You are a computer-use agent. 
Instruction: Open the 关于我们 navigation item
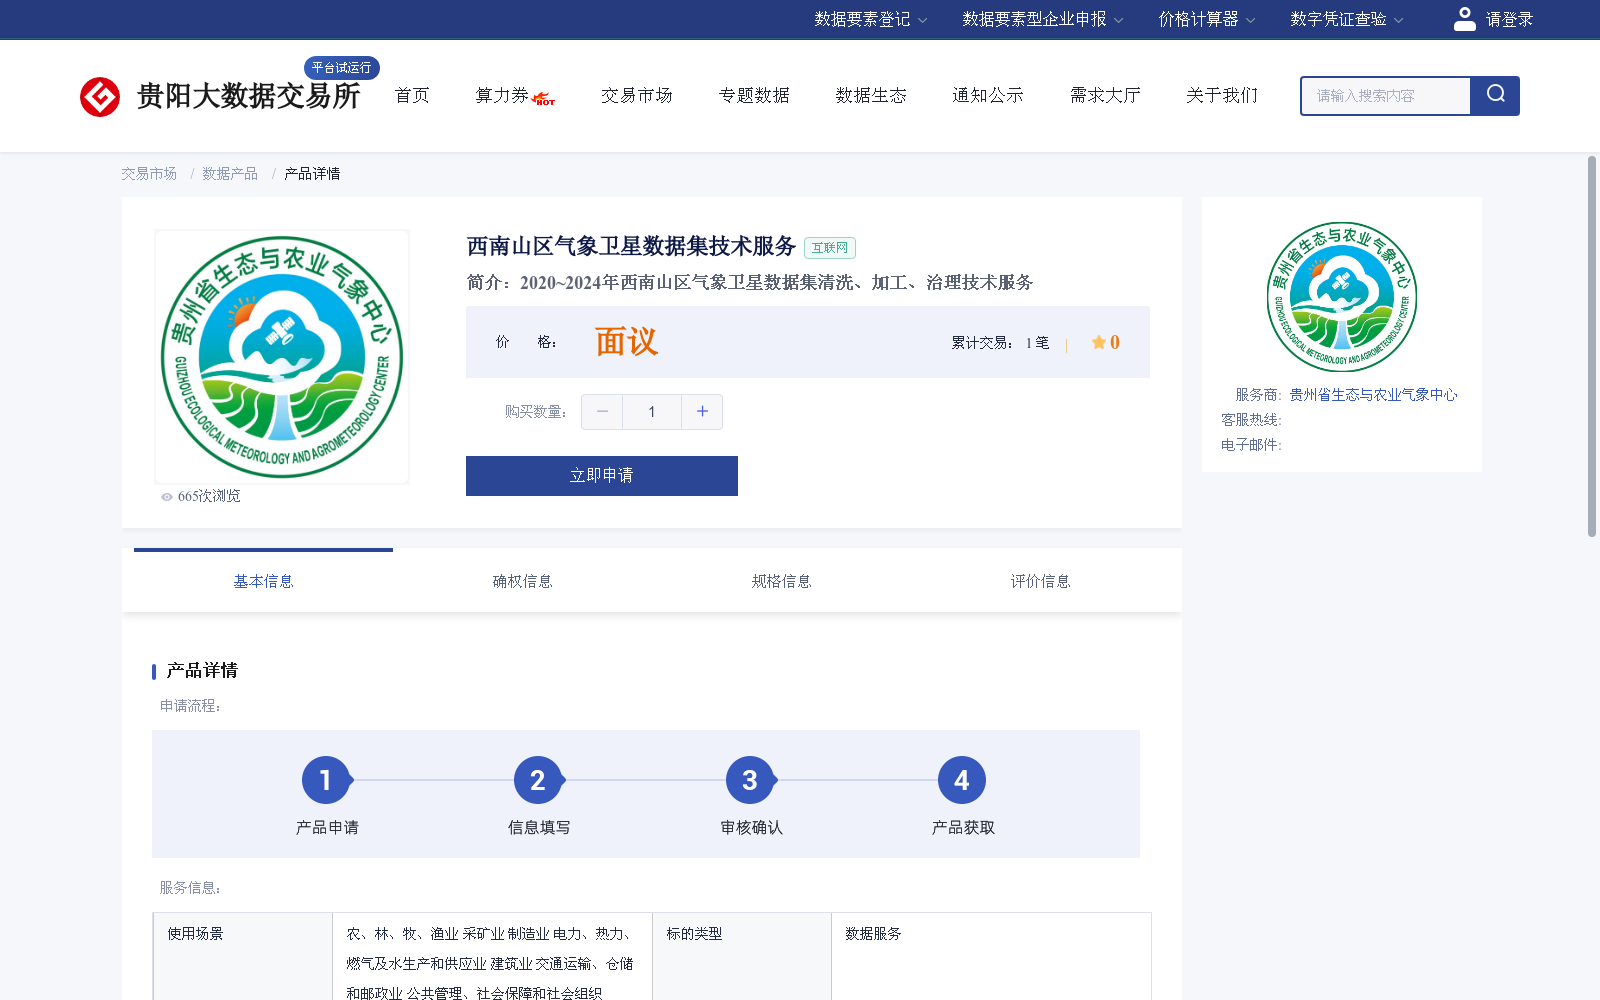pyautogui.click(x=1222, y=96)
